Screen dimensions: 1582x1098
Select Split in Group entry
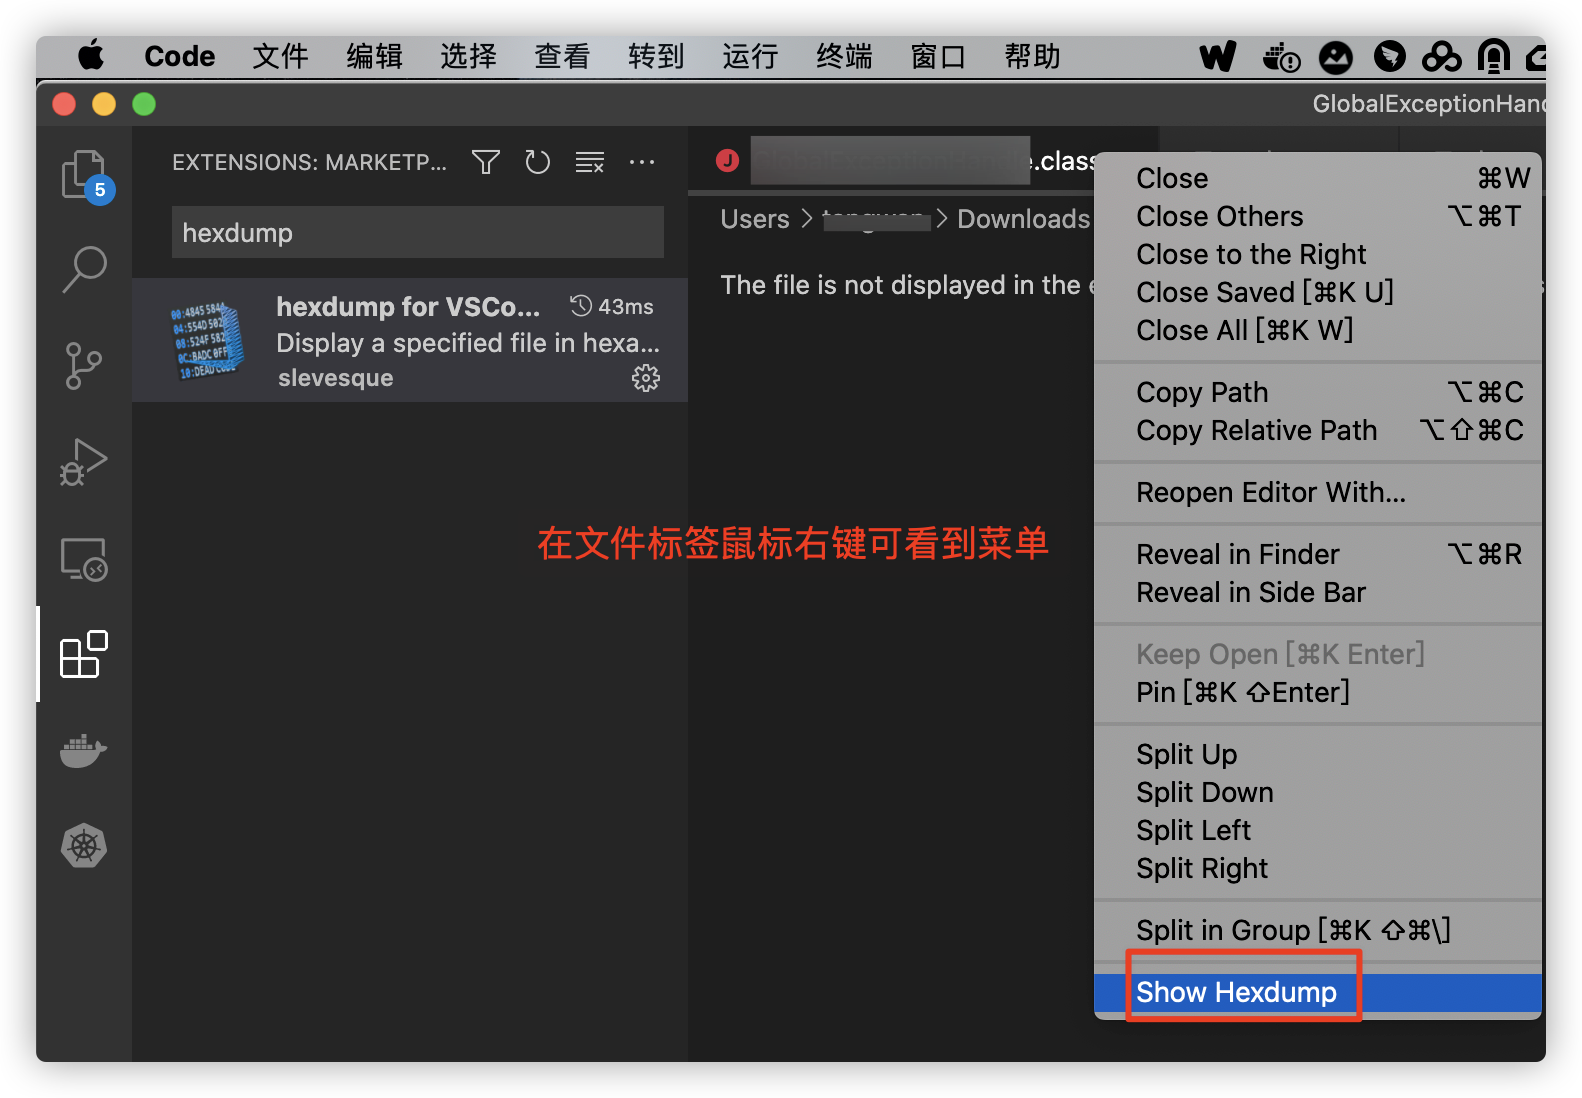[x=1318, y=930]
